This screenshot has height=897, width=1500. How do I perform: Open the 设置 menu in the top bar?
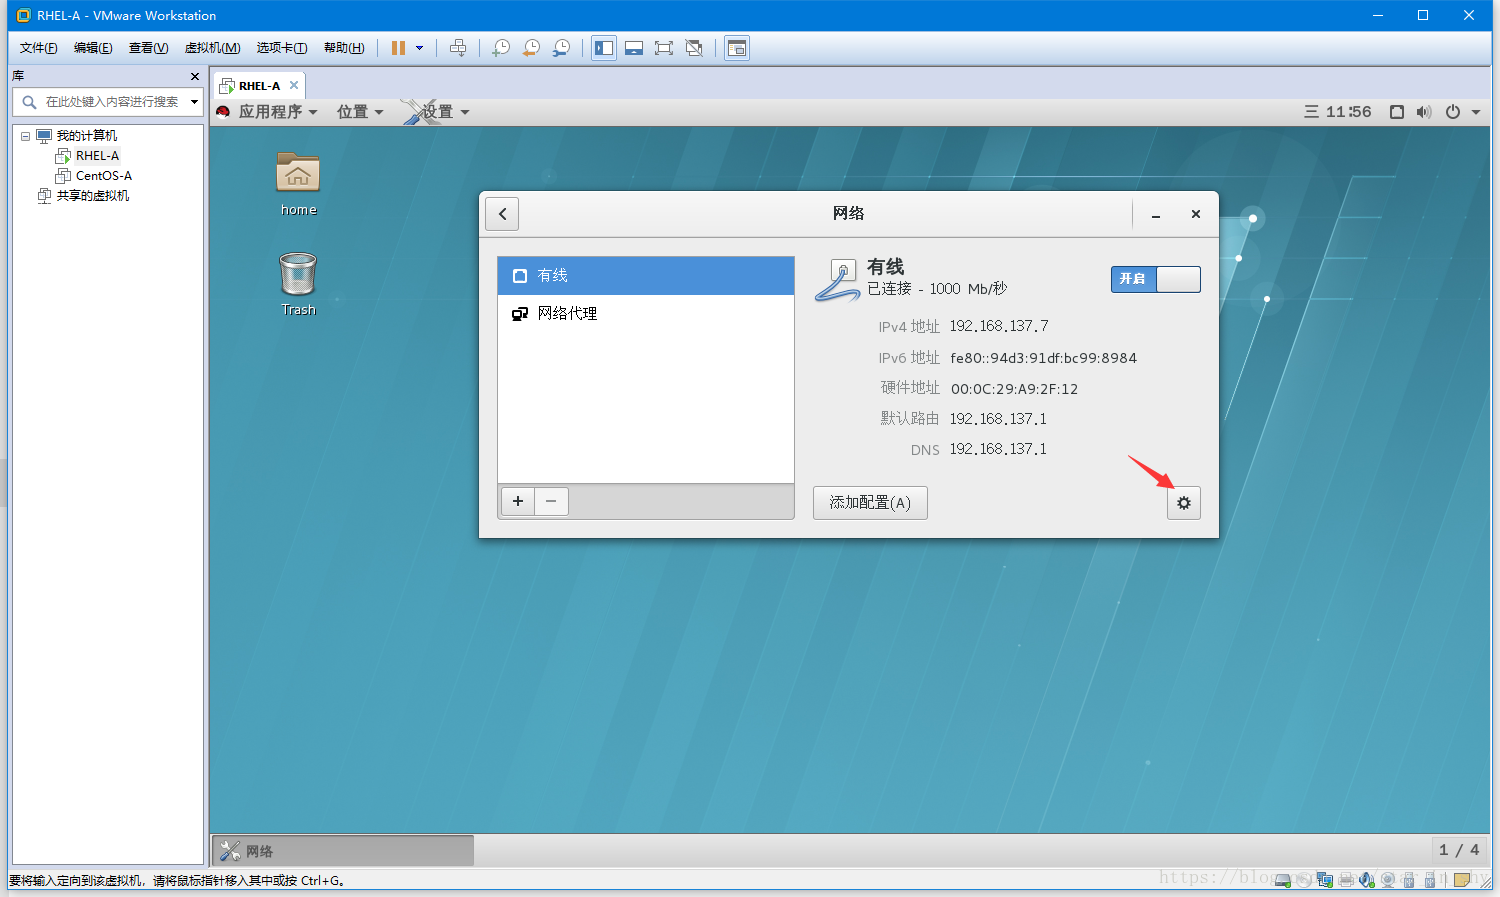coord(437,112)
